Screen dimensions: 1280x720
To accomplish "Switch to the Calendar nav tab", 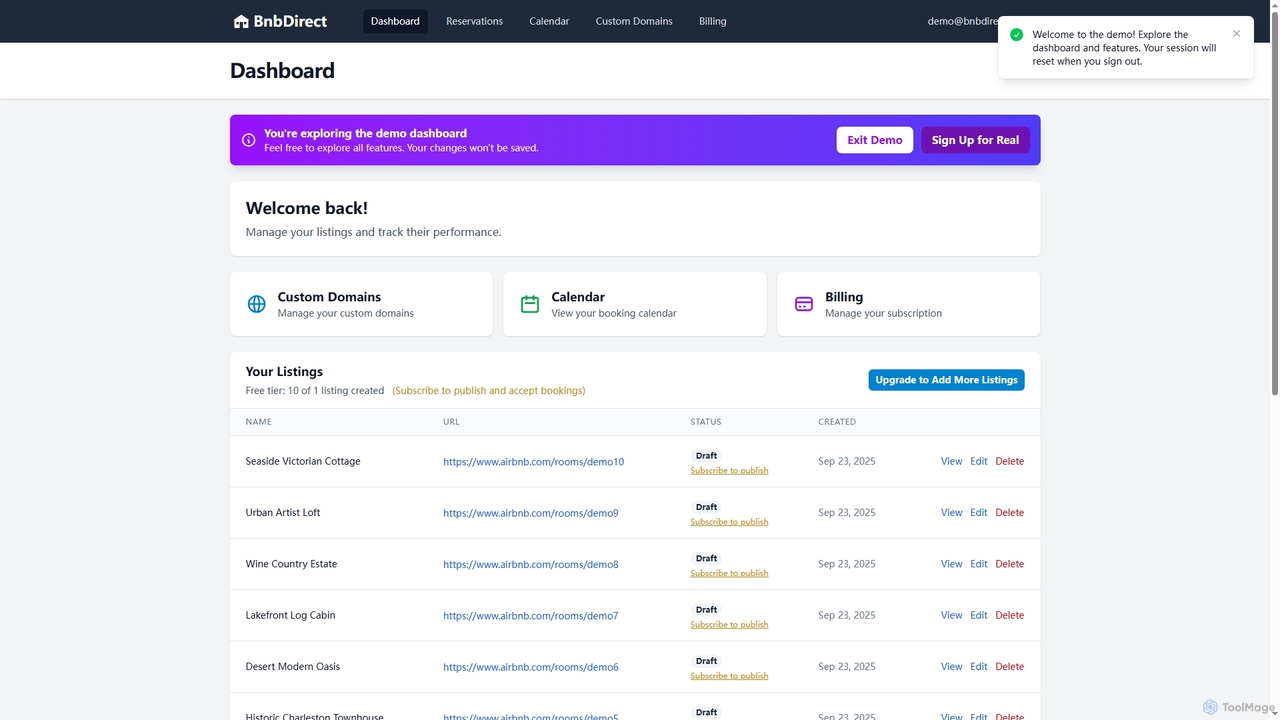I will (549, 21).
